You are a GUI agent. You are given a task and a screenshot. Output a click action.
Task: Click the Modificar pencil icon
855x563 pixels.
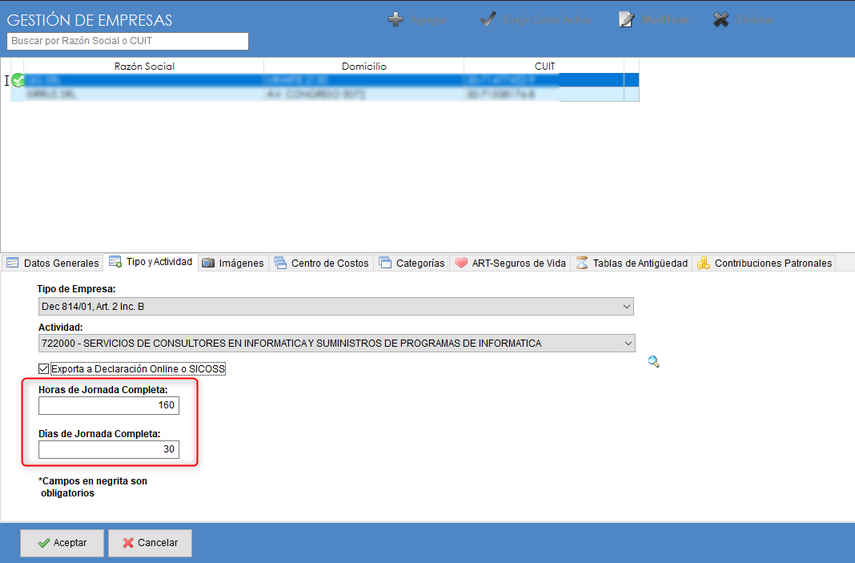(x=627, y=20)
